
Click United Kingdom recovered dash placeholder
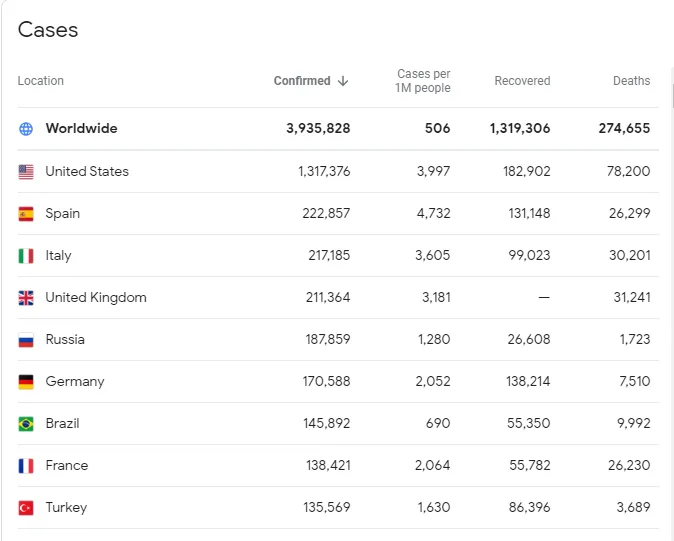click(544, 297)
